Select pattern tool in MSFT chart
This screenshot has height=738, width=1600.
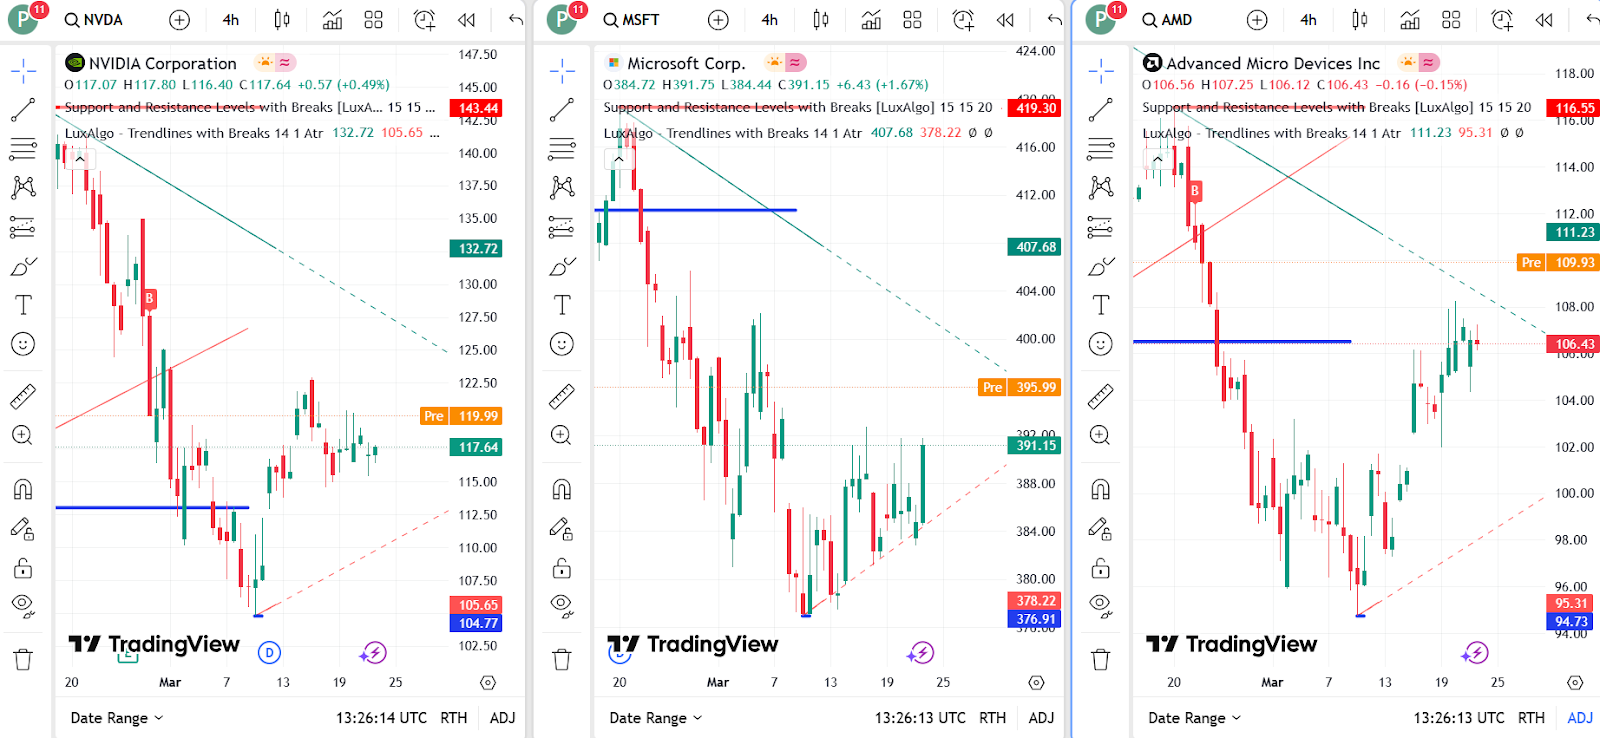[562, 187]
